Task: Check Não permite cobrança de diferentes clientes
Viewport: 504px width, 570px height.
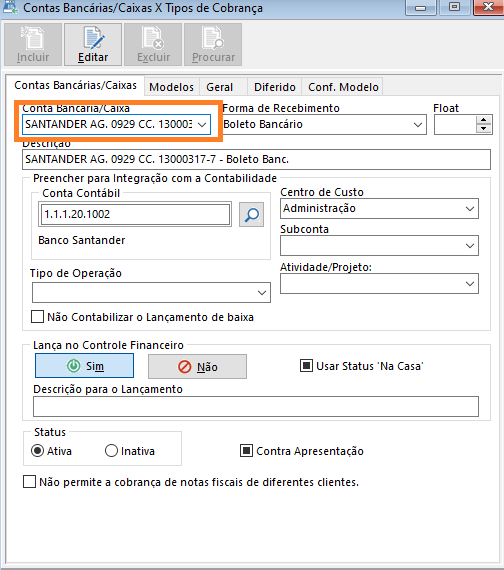Action: pos(29,482)
